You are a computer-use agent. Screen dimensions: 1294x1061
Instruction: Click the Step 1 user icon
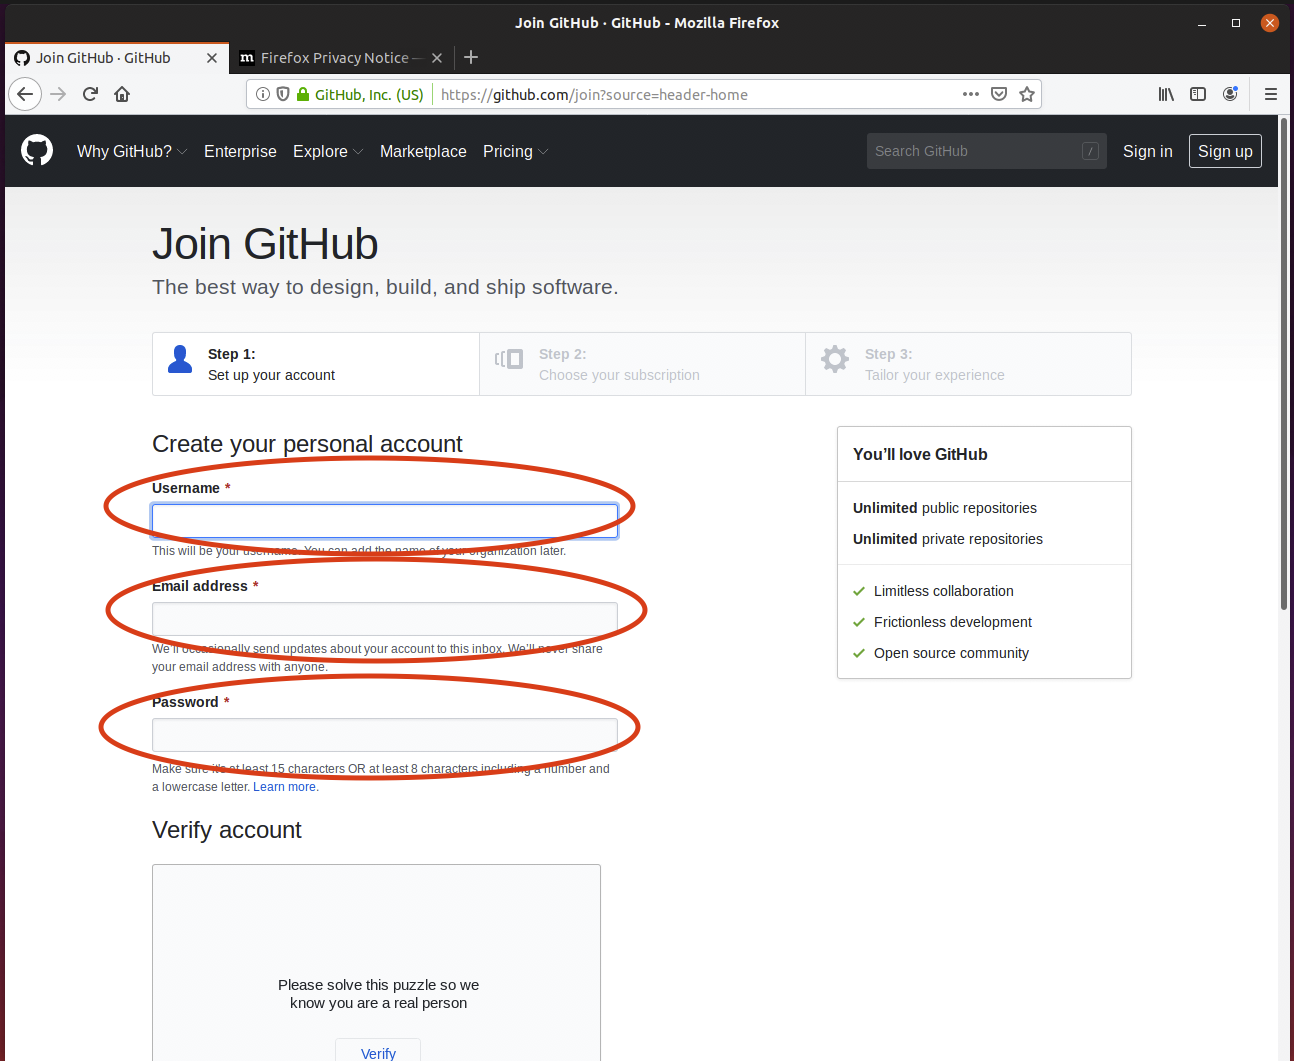coord(180,359)
